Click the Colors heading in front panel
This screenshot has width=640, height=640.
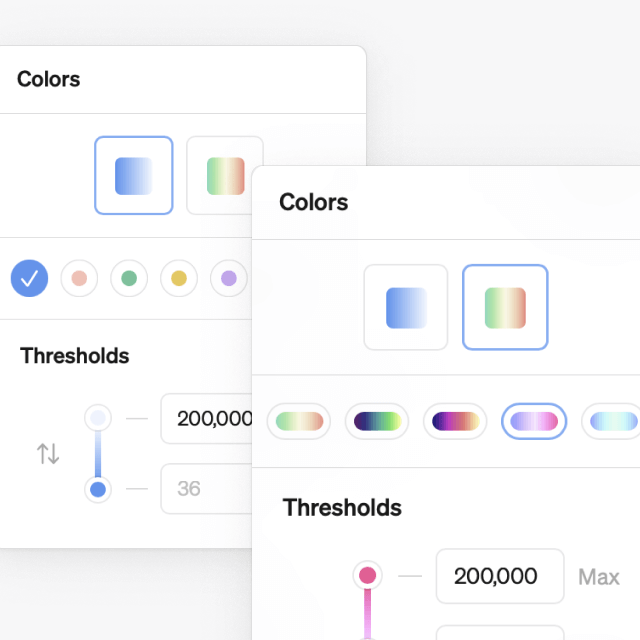coord(313,202)
